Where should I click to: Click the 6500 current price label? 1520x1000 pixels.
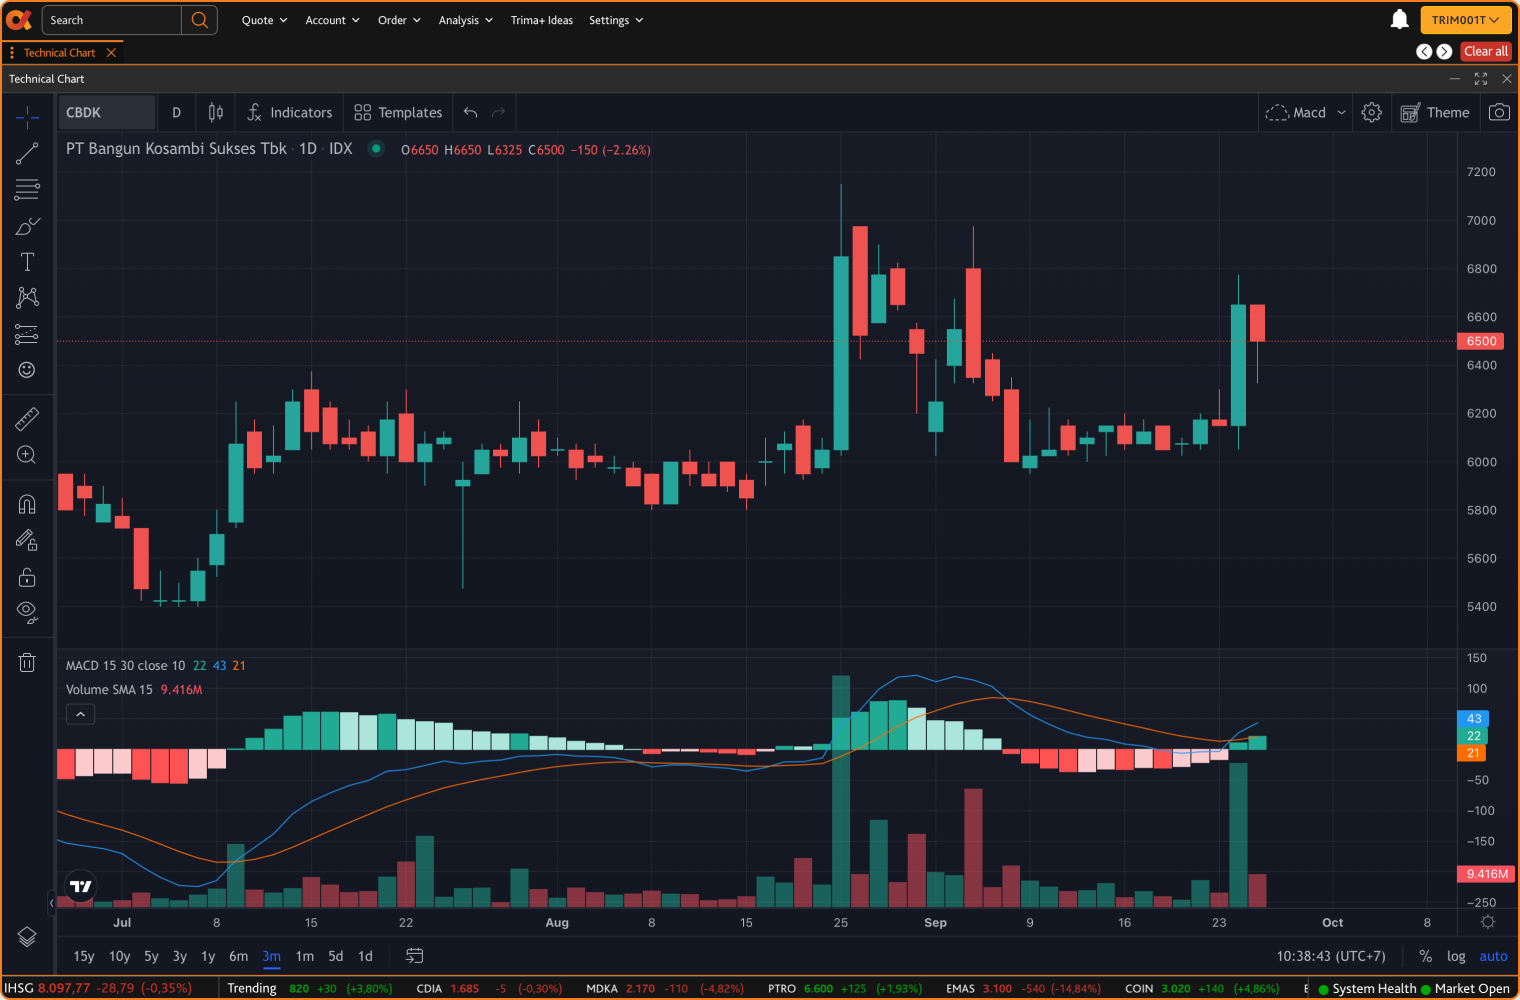[x=1481, y=341]
